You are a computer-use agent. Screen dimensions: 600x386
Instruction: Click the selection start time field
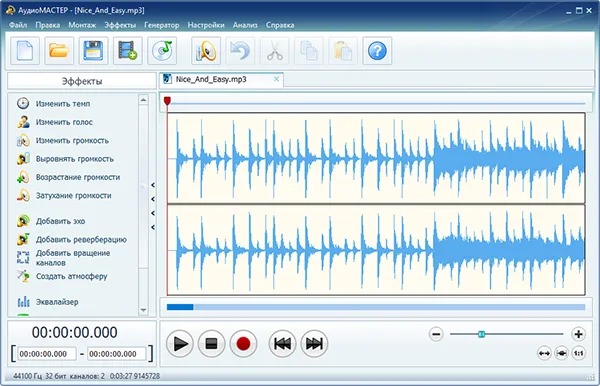coord(47,354)
